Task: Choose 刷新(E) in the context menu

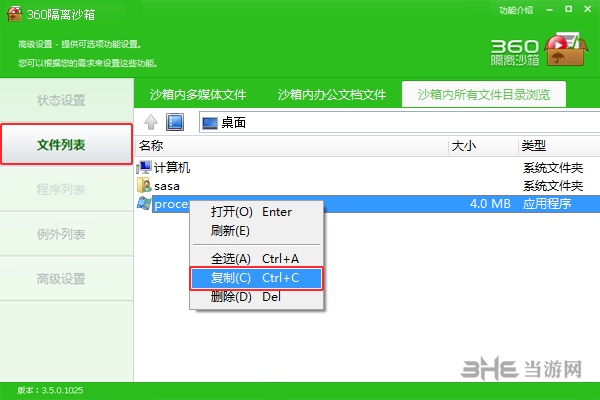Action: (x=256, y=231)
